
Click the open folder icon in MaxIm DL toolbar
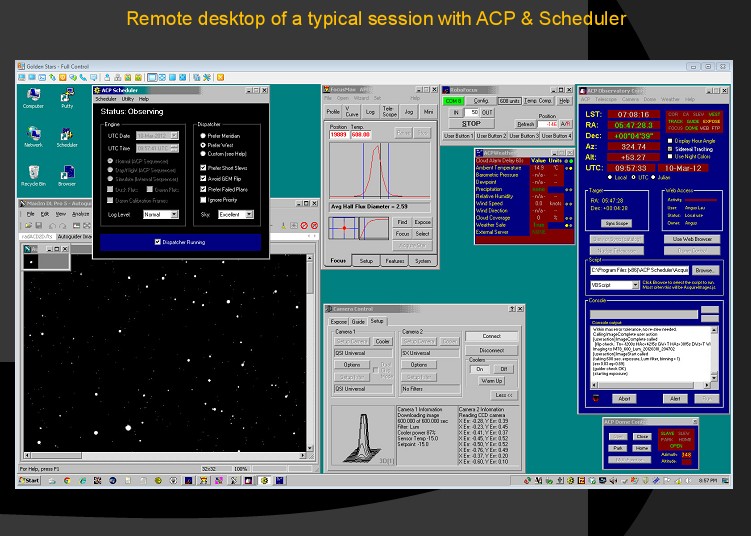pos(28,226)
